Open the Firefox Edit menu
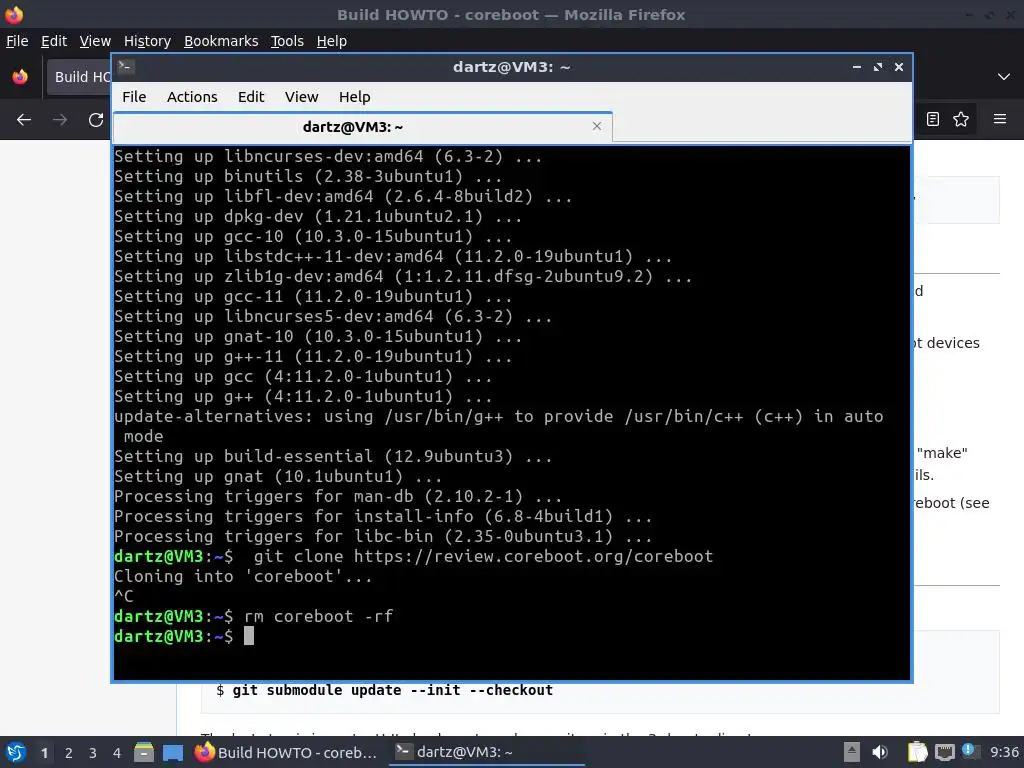The image size is (1024, 768). tap(54, 41)
